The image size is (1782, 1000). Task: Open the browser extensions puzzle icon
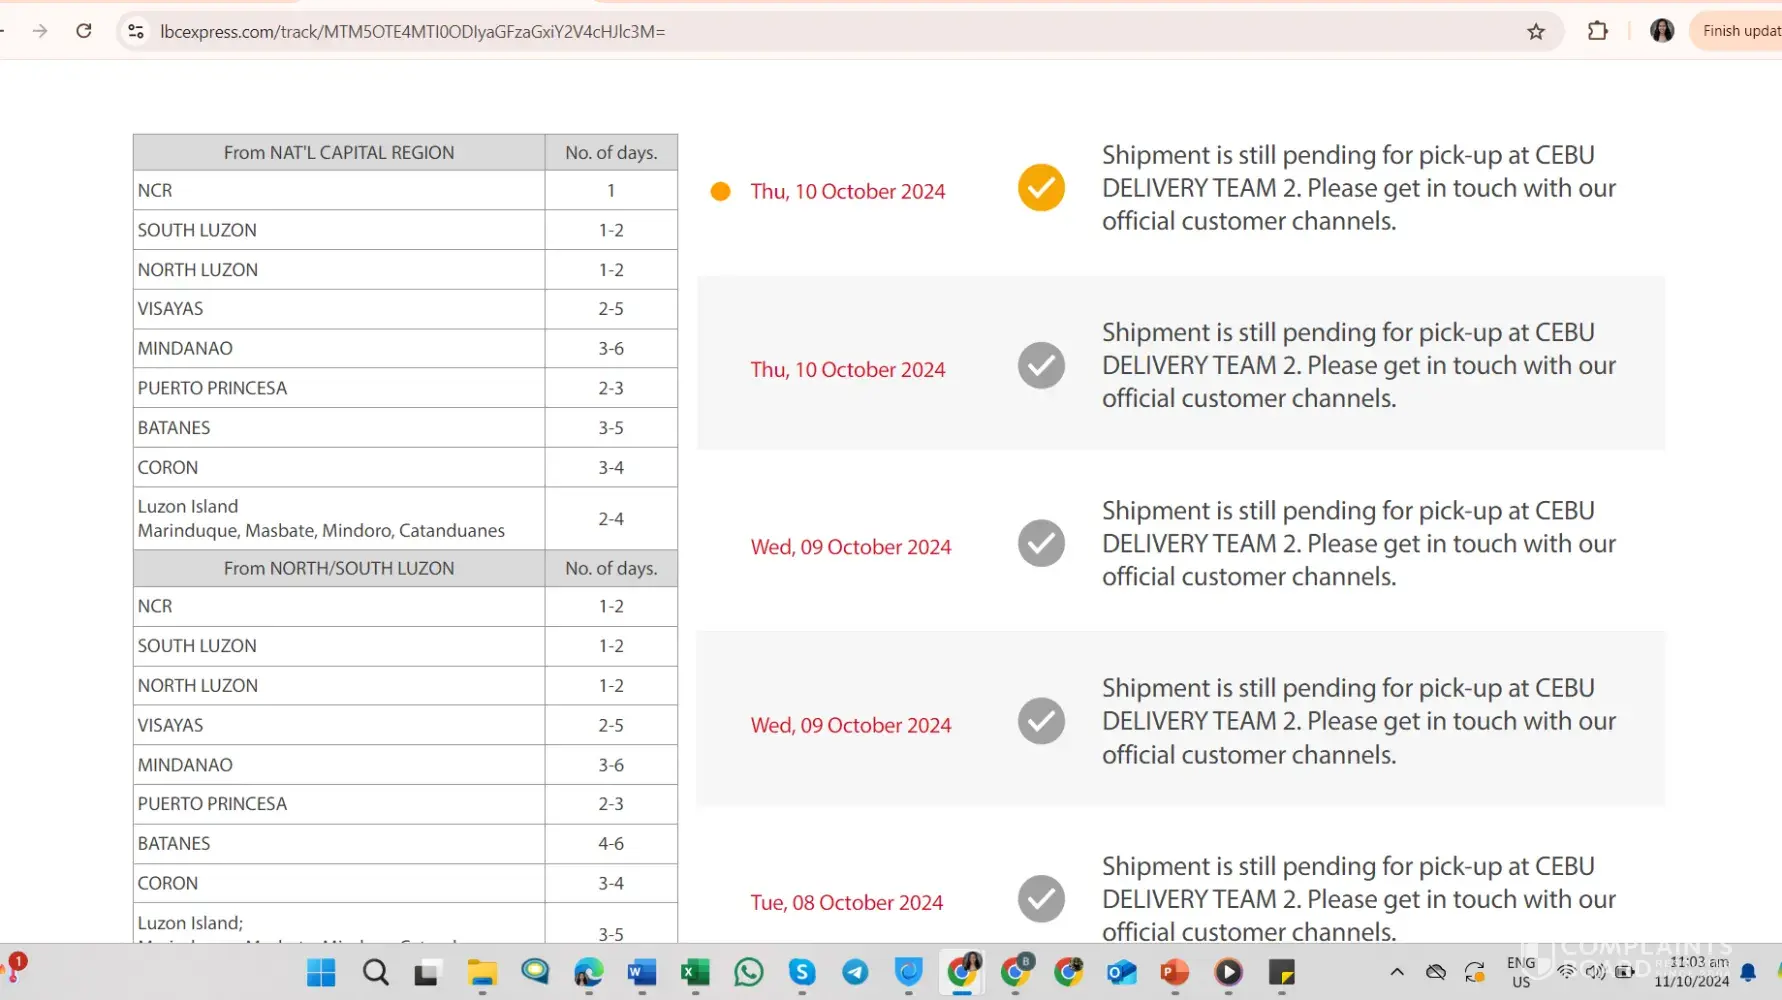point(1597,31)
